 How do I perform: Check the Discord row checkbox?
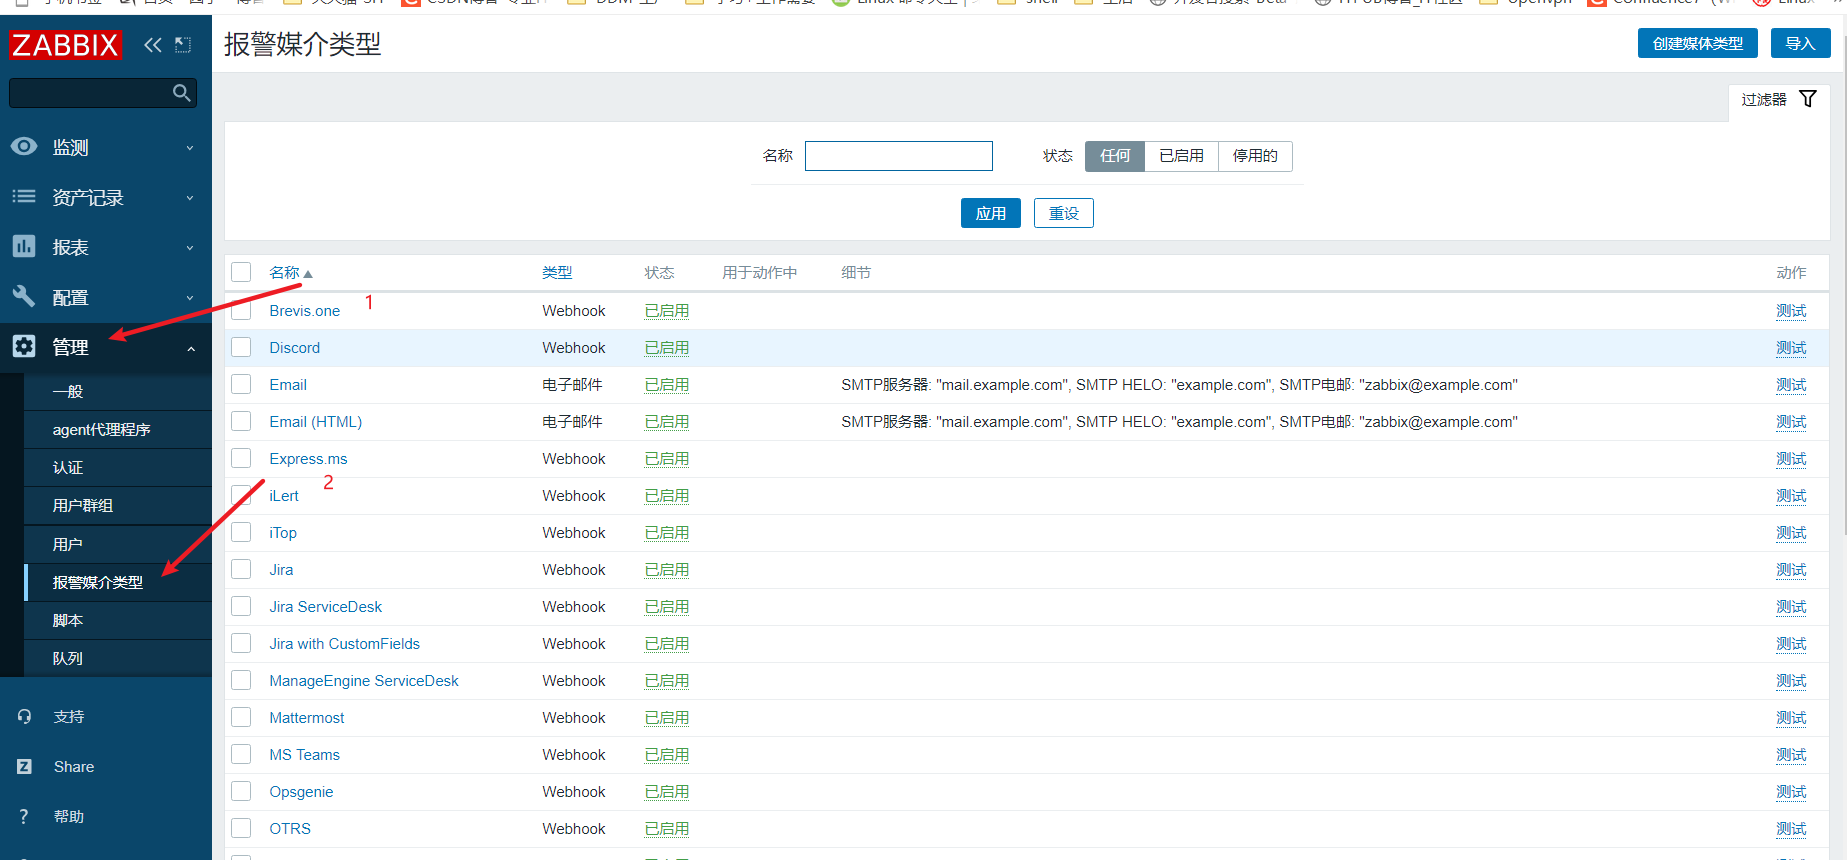pos(241,347)
